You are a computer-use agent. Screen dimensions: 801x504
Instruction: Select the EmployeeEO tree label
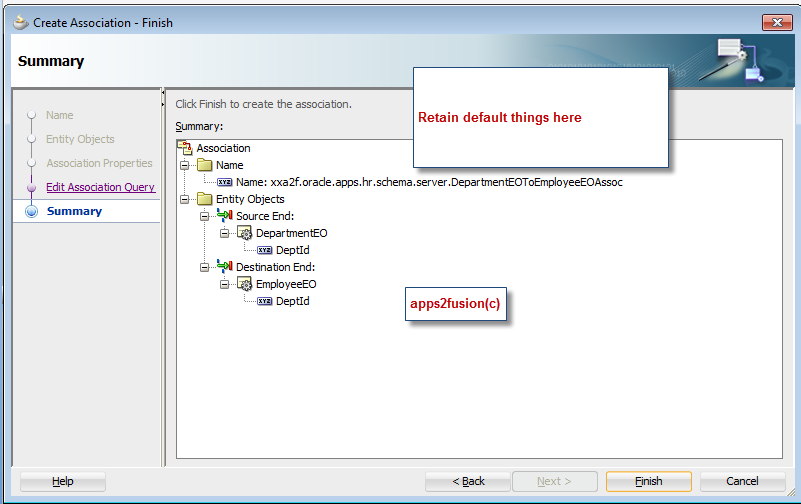click(x=286, y=284)
